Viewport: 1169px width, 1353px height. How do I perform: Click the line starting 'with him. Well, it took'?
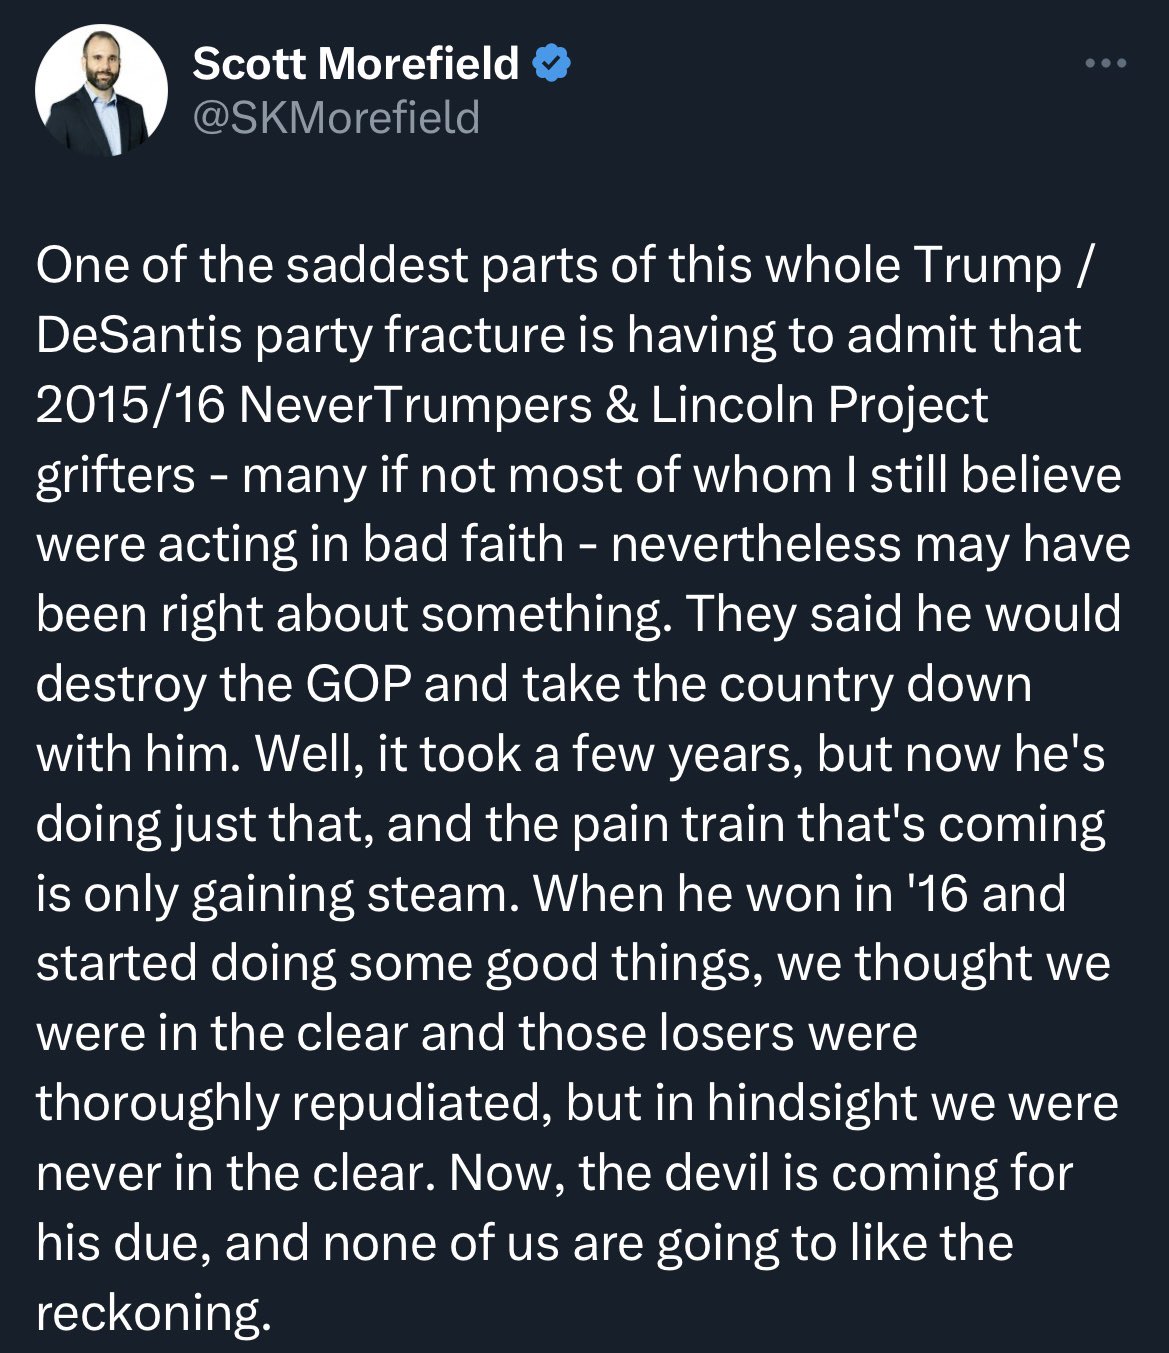(x=571, y=755)
